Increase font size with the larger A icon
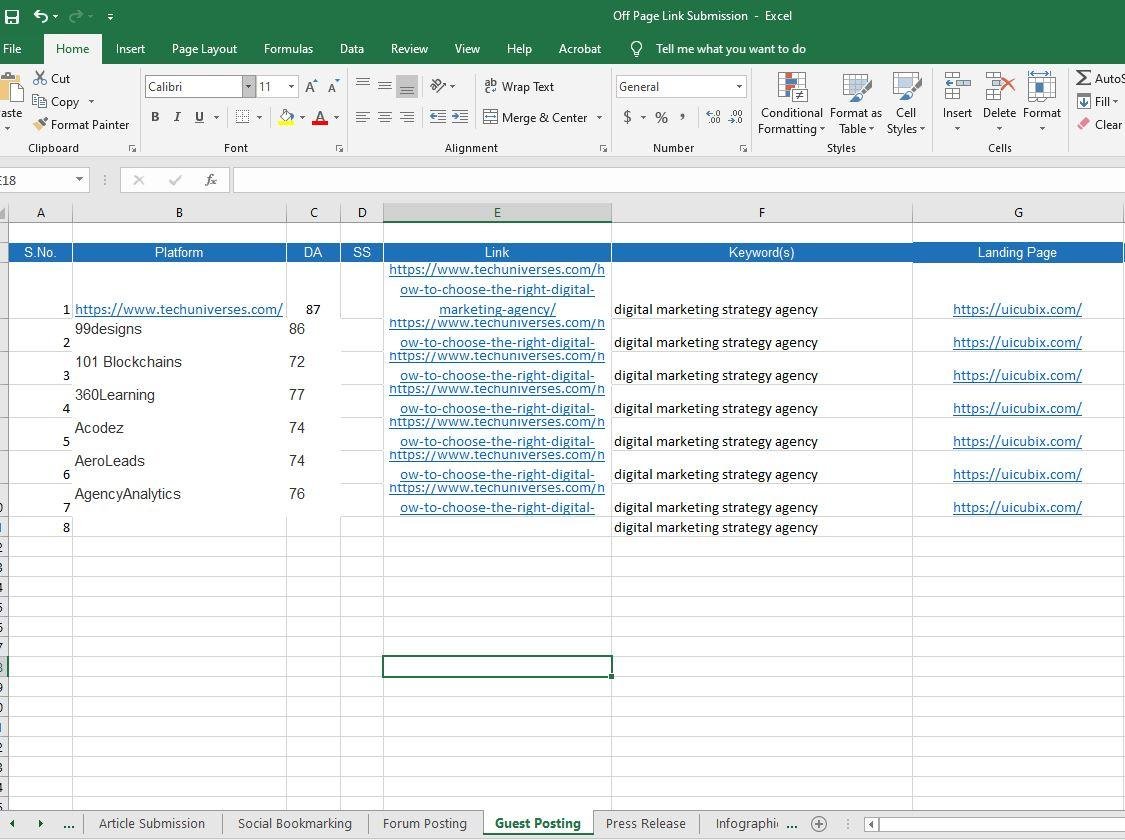 pos(311,87)
